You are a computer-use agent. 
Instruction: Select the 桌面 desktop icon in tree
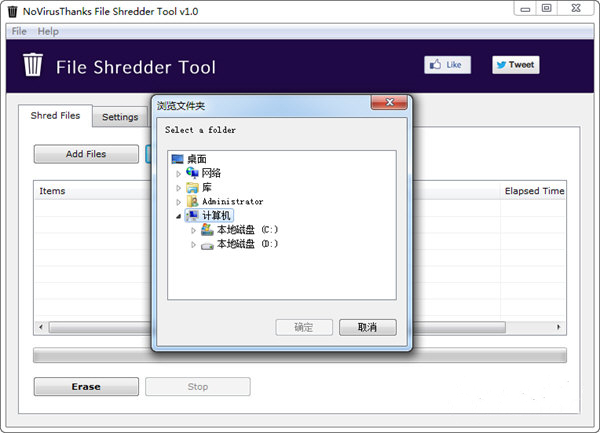click(x=178, y=159)
